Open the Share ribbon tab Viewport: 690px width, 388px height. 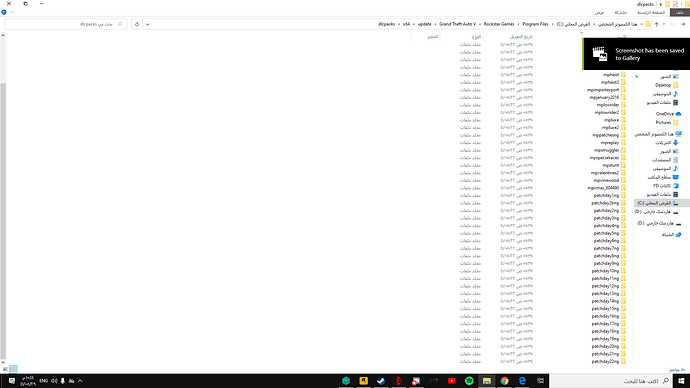tap(620, 13)
